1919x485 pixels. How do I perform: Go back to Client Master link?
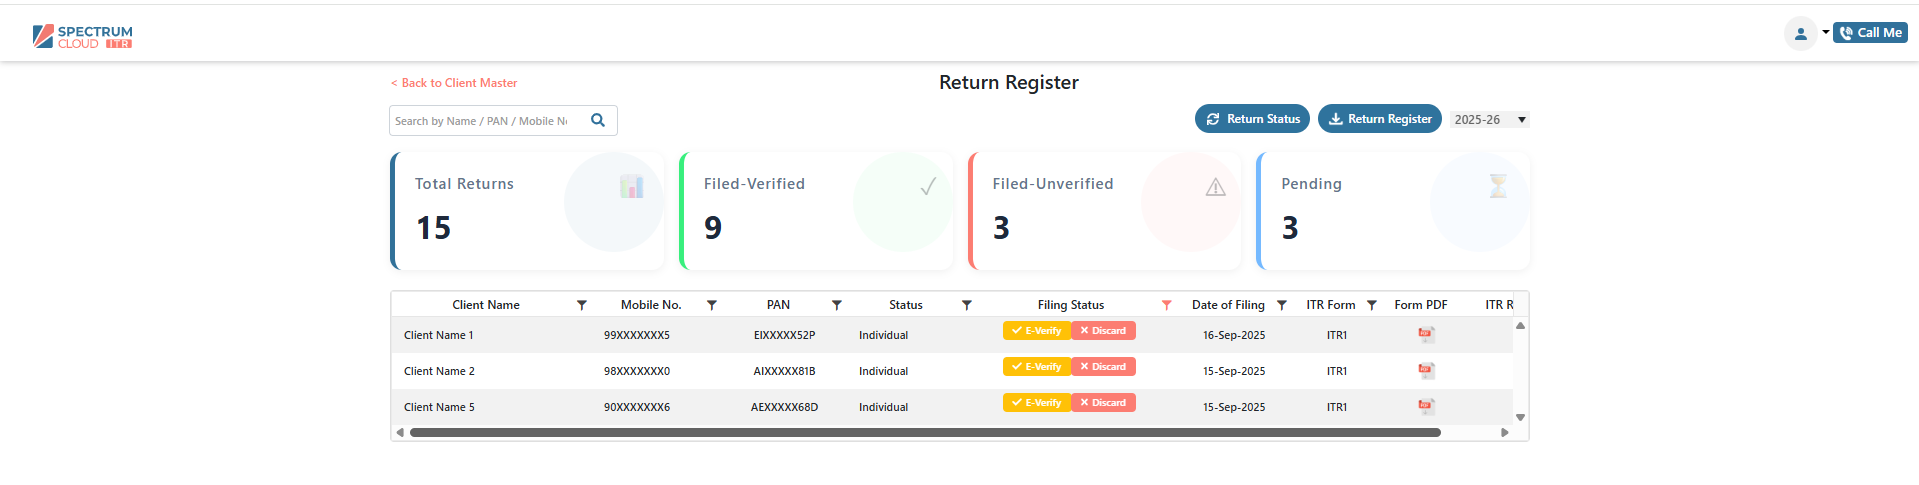(x=454, y=83)
